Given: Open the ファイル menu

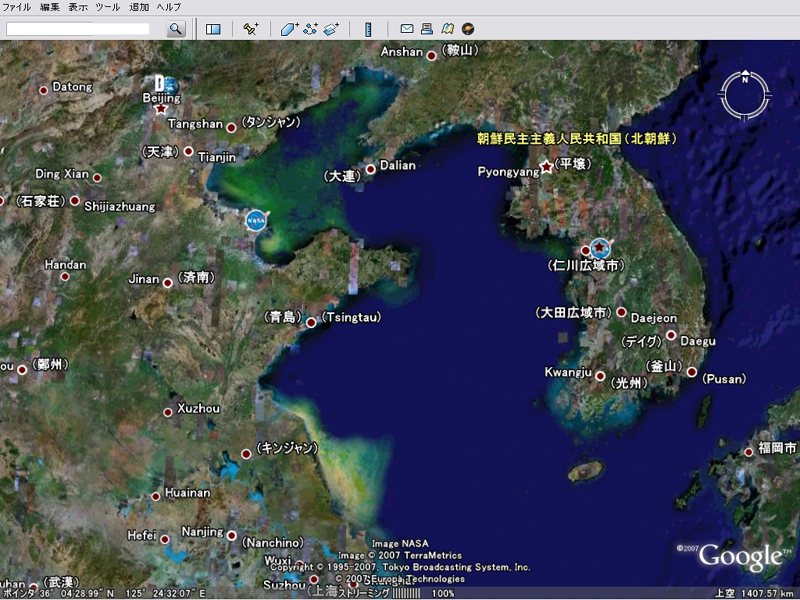Looking at the screenshot, I should 17,7.
